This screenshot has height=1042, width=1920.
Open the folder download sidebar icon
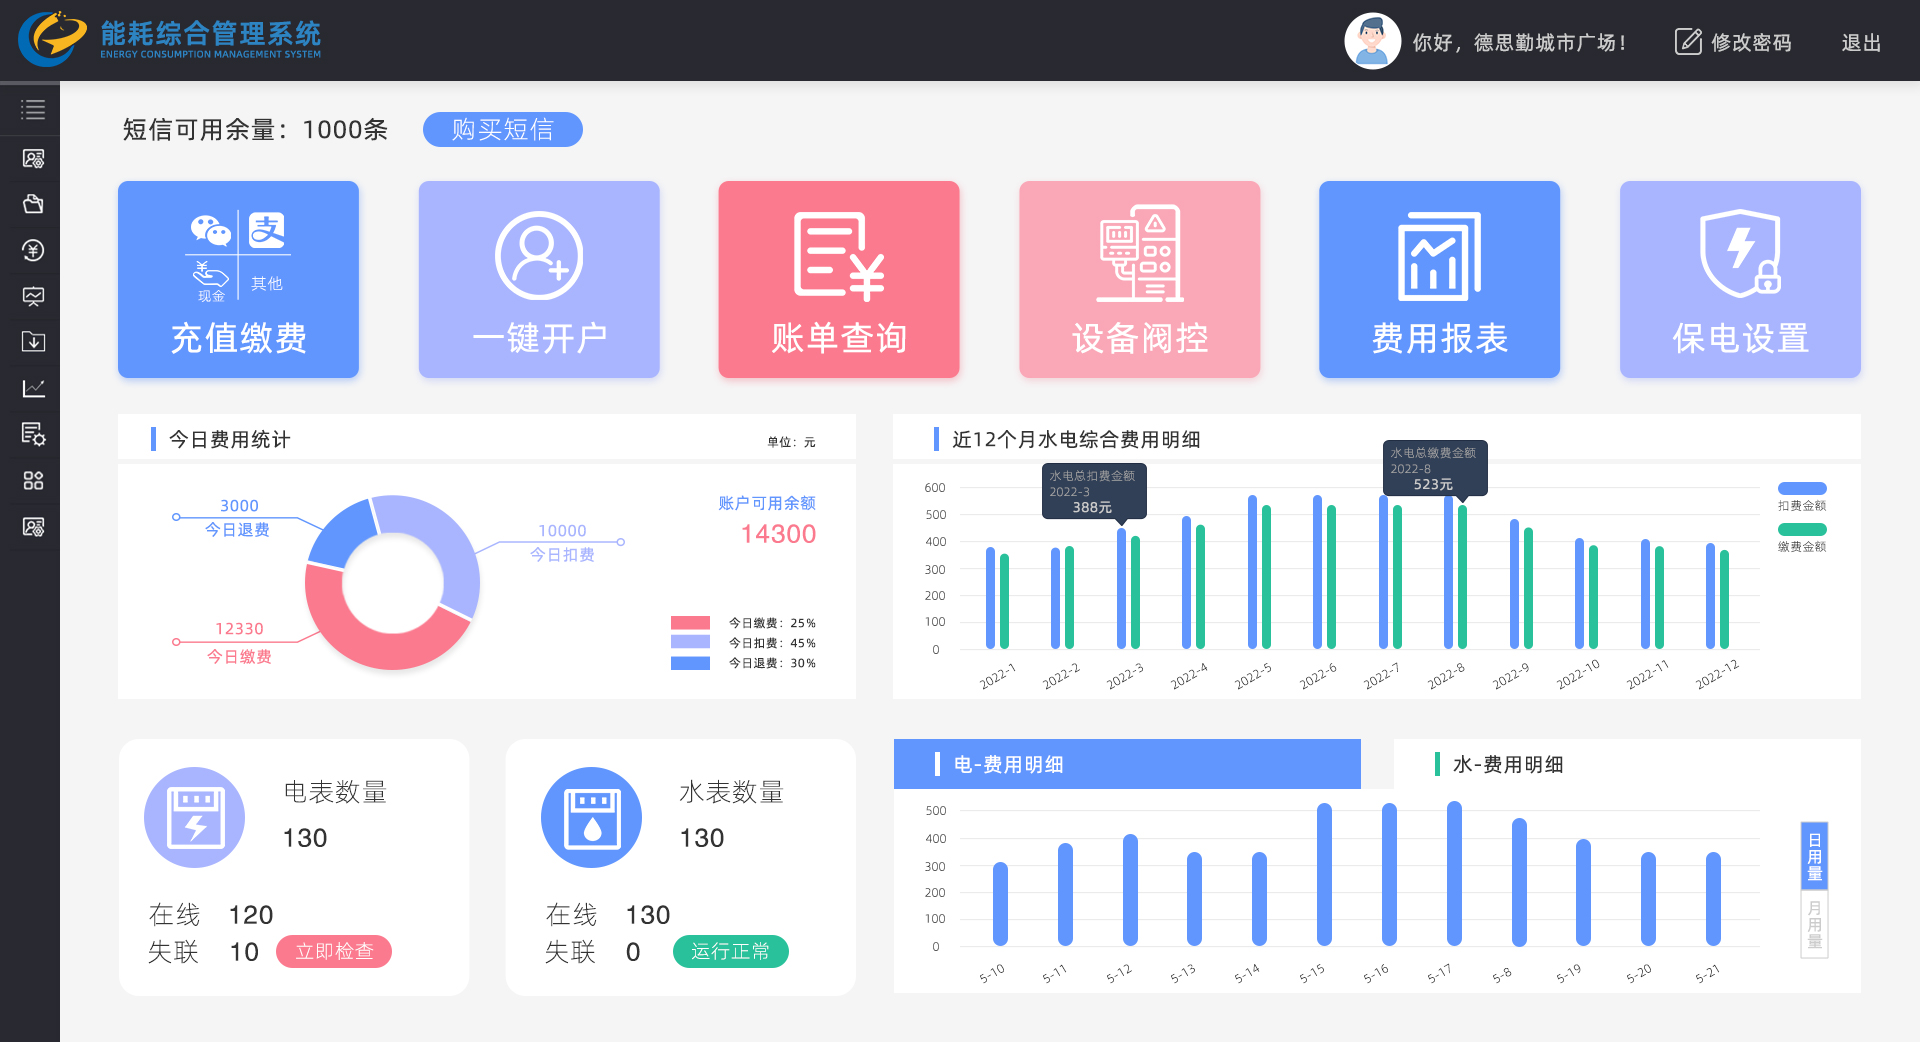click(x=33, y=342)
